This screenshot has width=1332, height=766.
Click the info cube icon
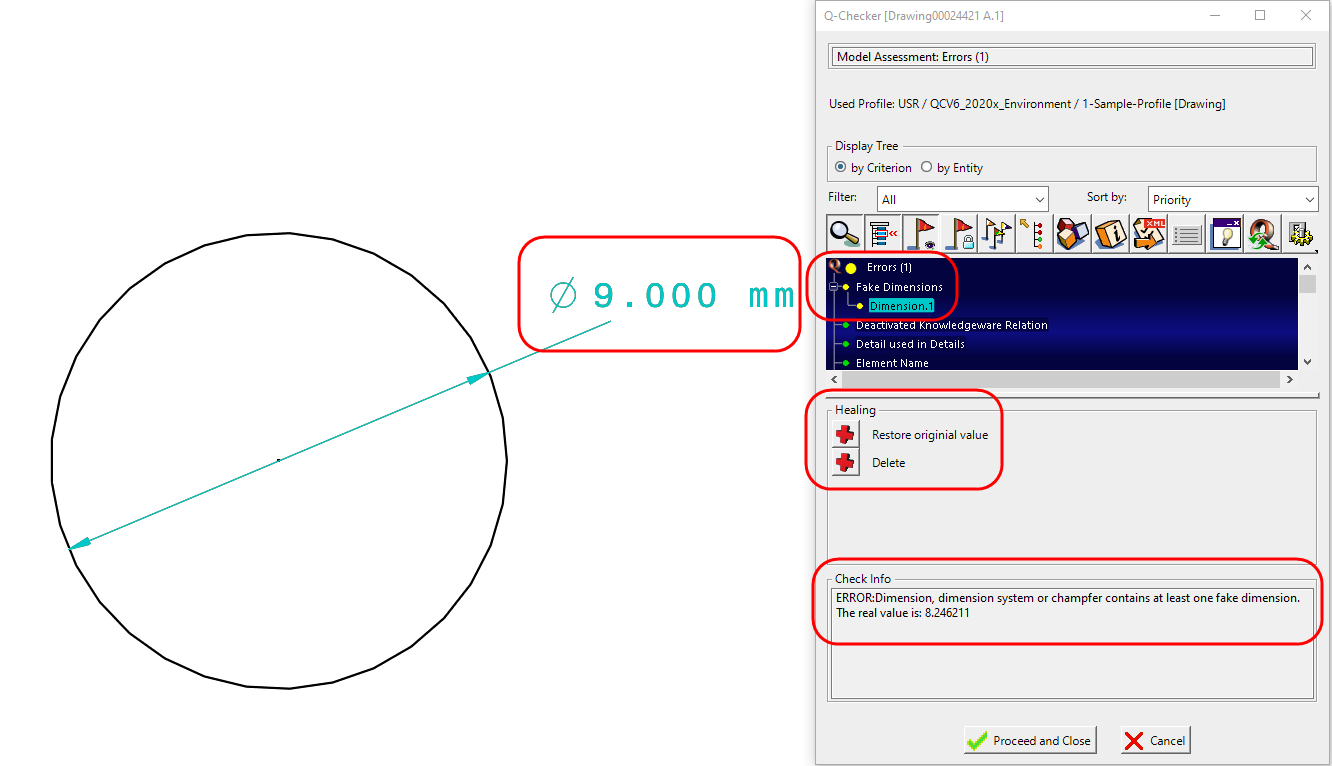coord(1111,233)
